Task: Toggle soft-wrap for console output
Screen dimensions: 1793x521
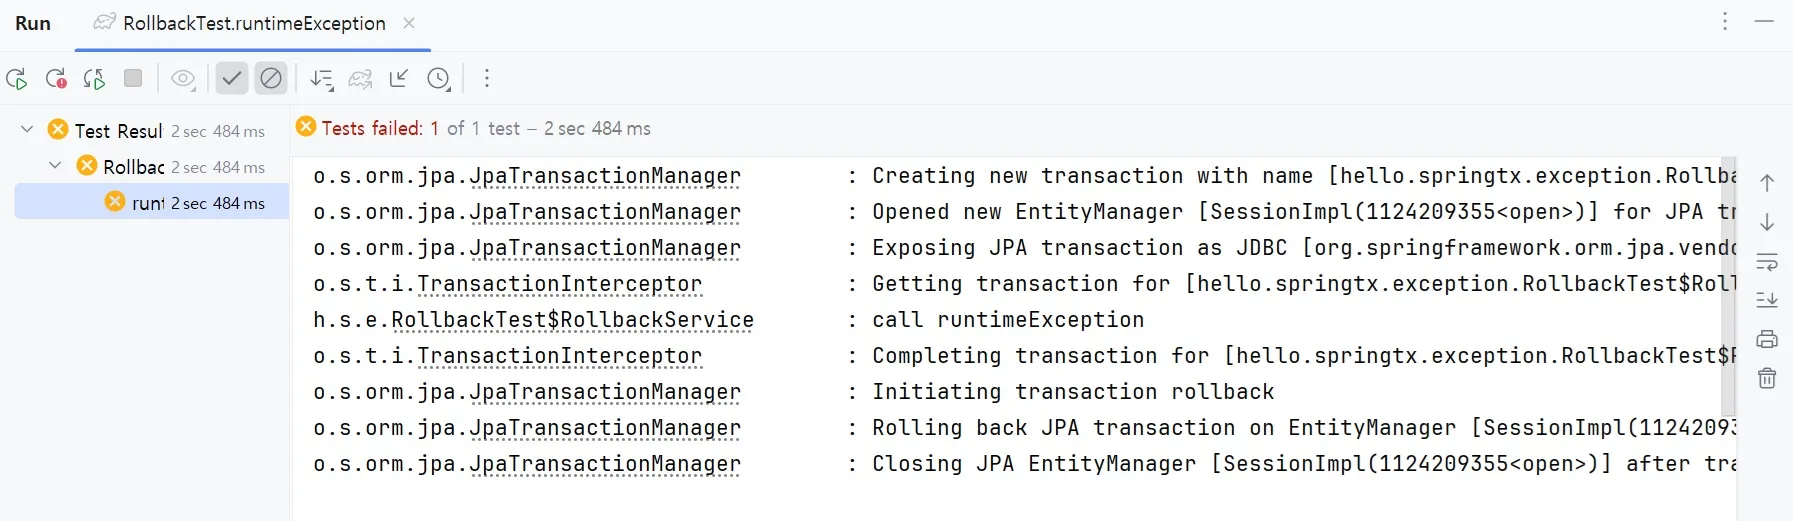Action: tap(1767, 263)
